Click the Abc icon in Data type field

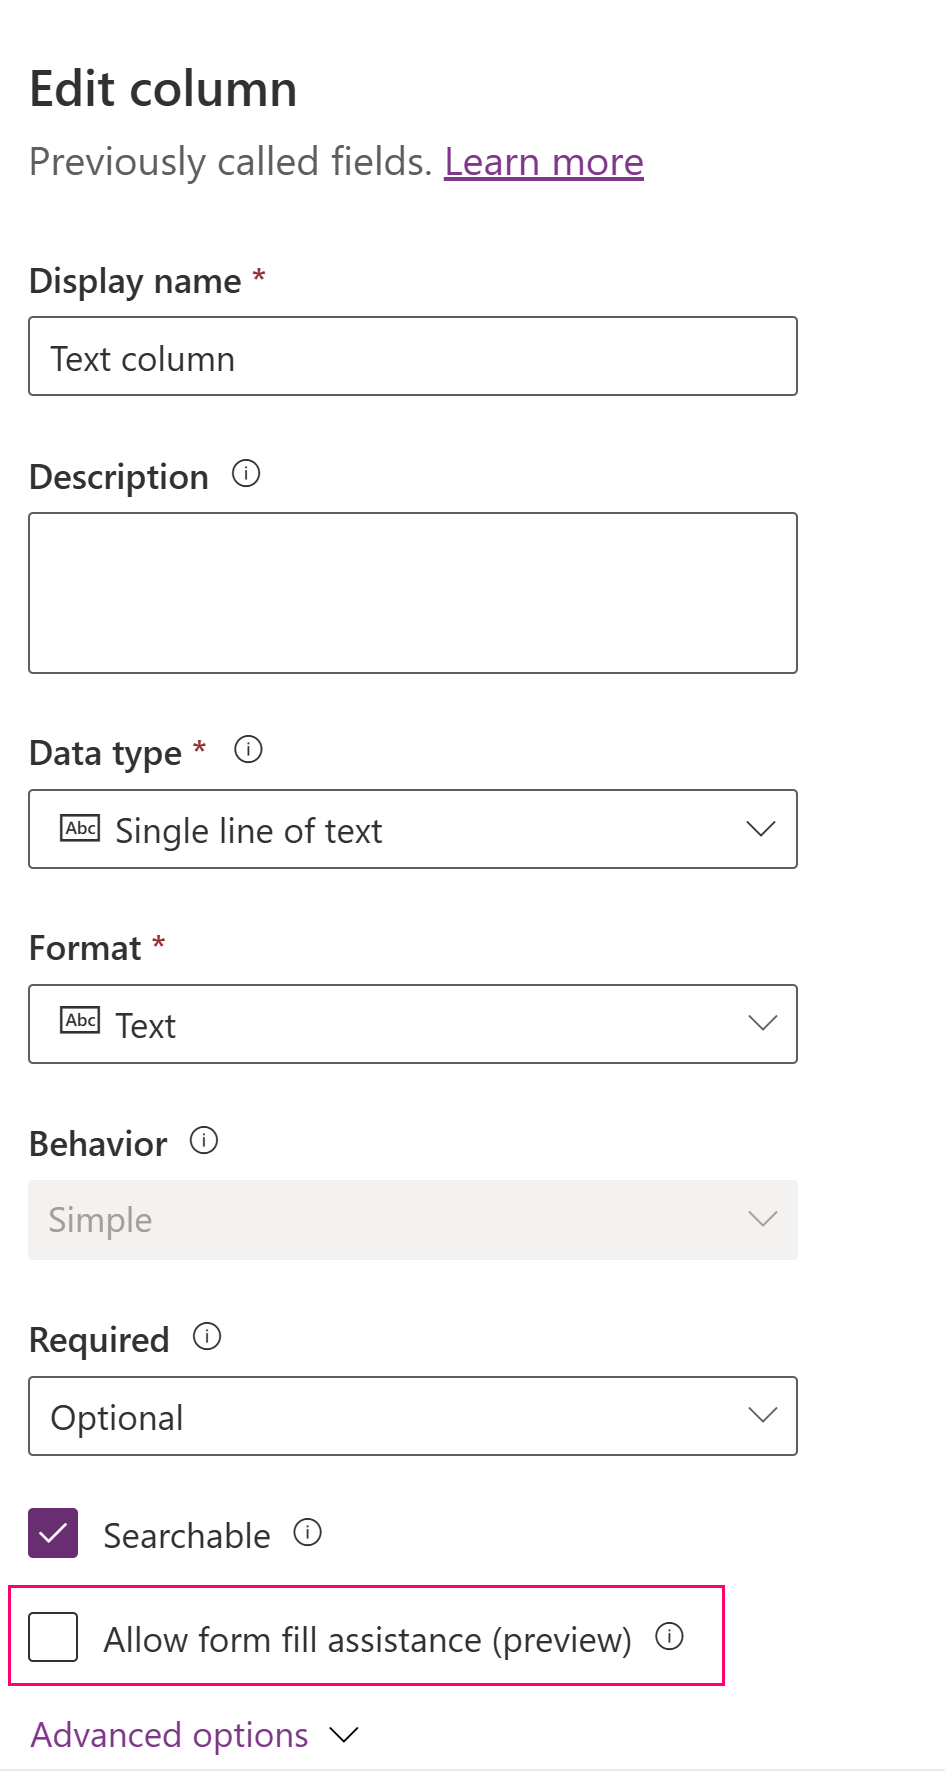tap(81, 828)
